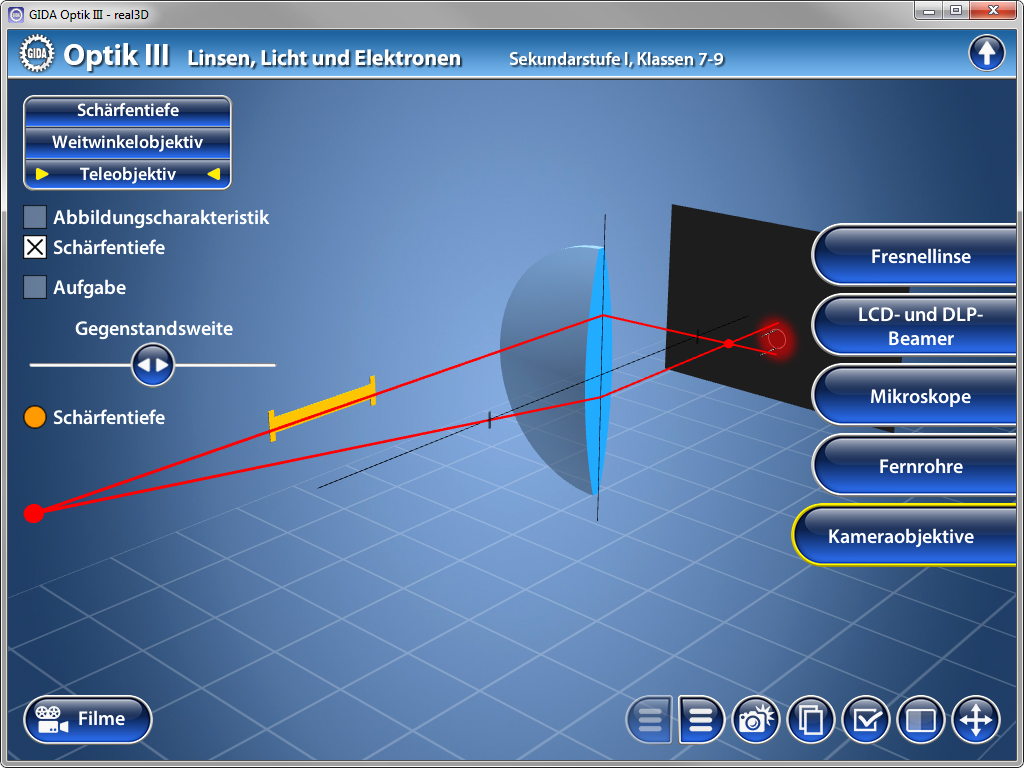The width and height of the screenshot is (1024, 768).
Task: Open the checkmark task icon
Action: pyautogui.click(x=866, y=719)
